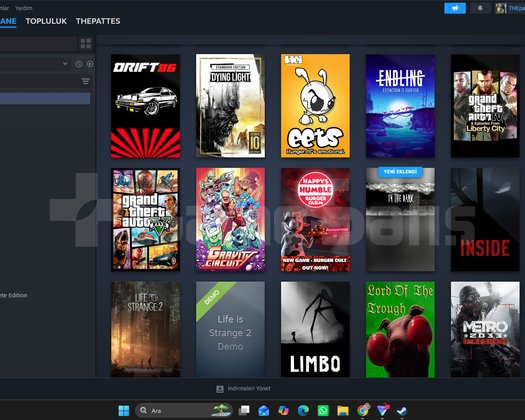Open the notifications bell
The image size is (525, 420).
(x=480, y=8)
